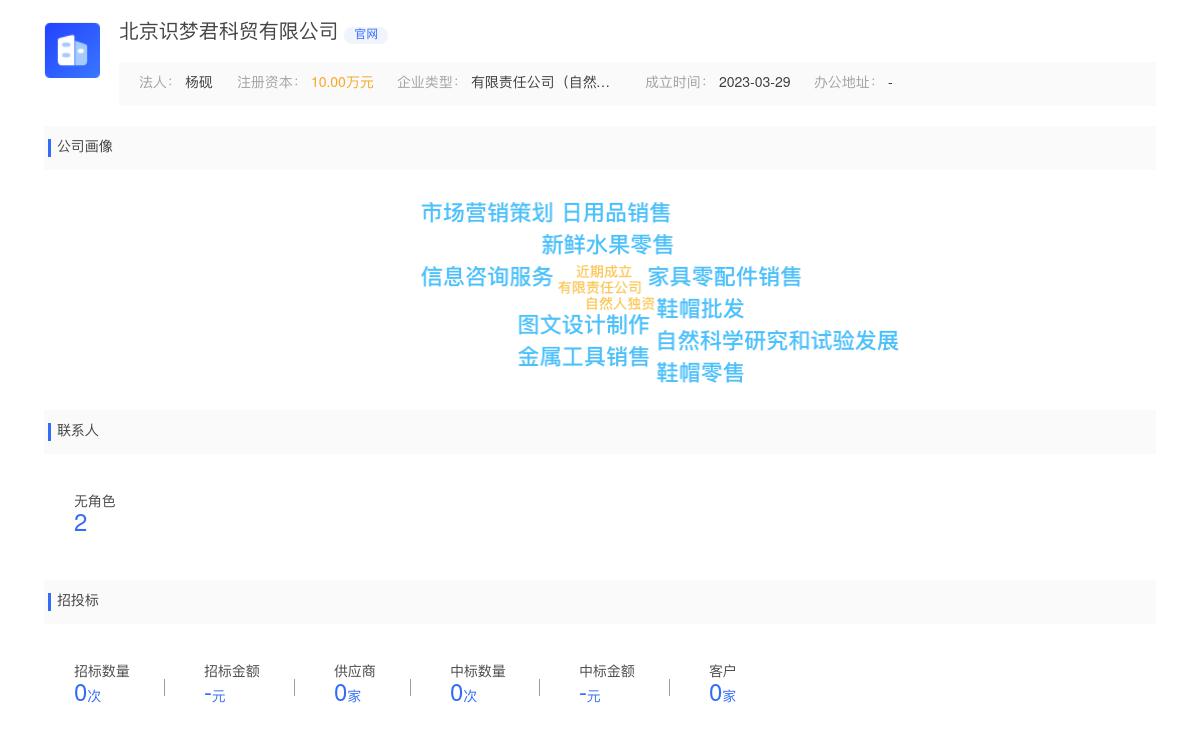
Task: Click company name 北京识梦君科贸有限公司
Action: [229, 32]
